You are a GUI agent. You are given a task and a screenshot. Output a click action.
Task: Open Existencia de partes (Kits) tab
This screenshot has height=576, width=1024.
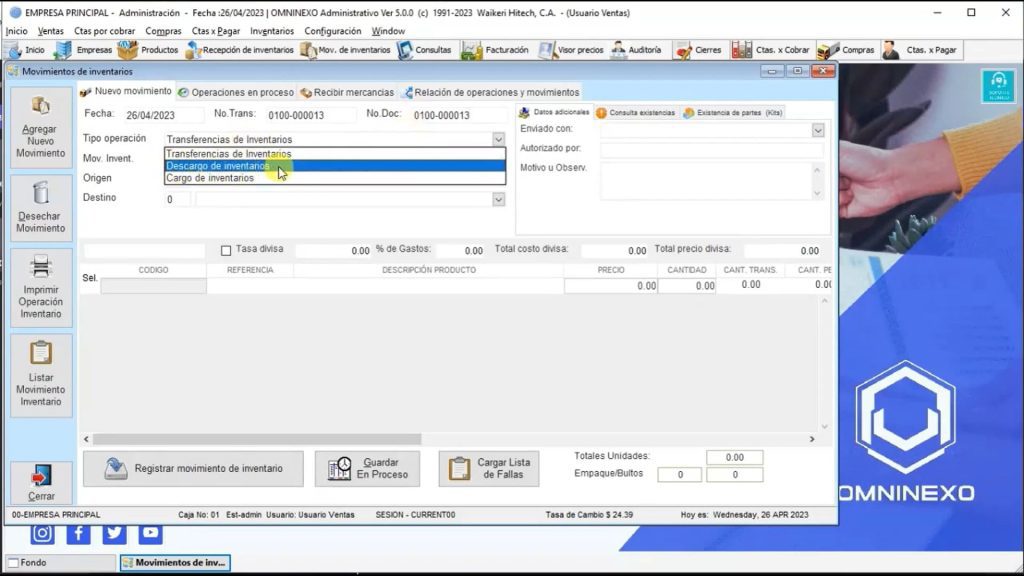pos(733,113)
